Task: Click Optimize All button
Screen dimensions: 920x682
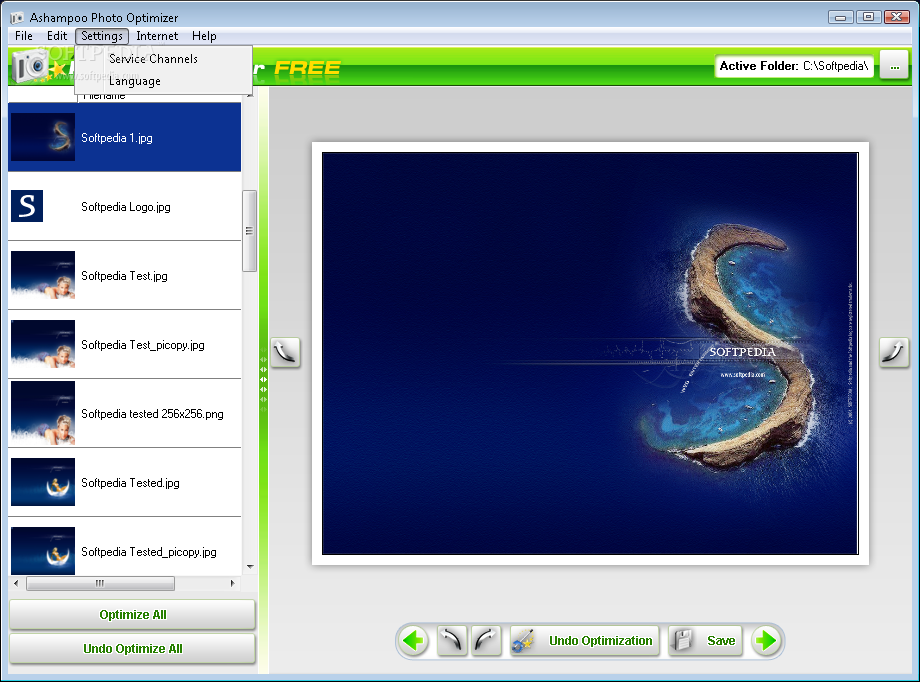Action: click(x=133, y=615)
